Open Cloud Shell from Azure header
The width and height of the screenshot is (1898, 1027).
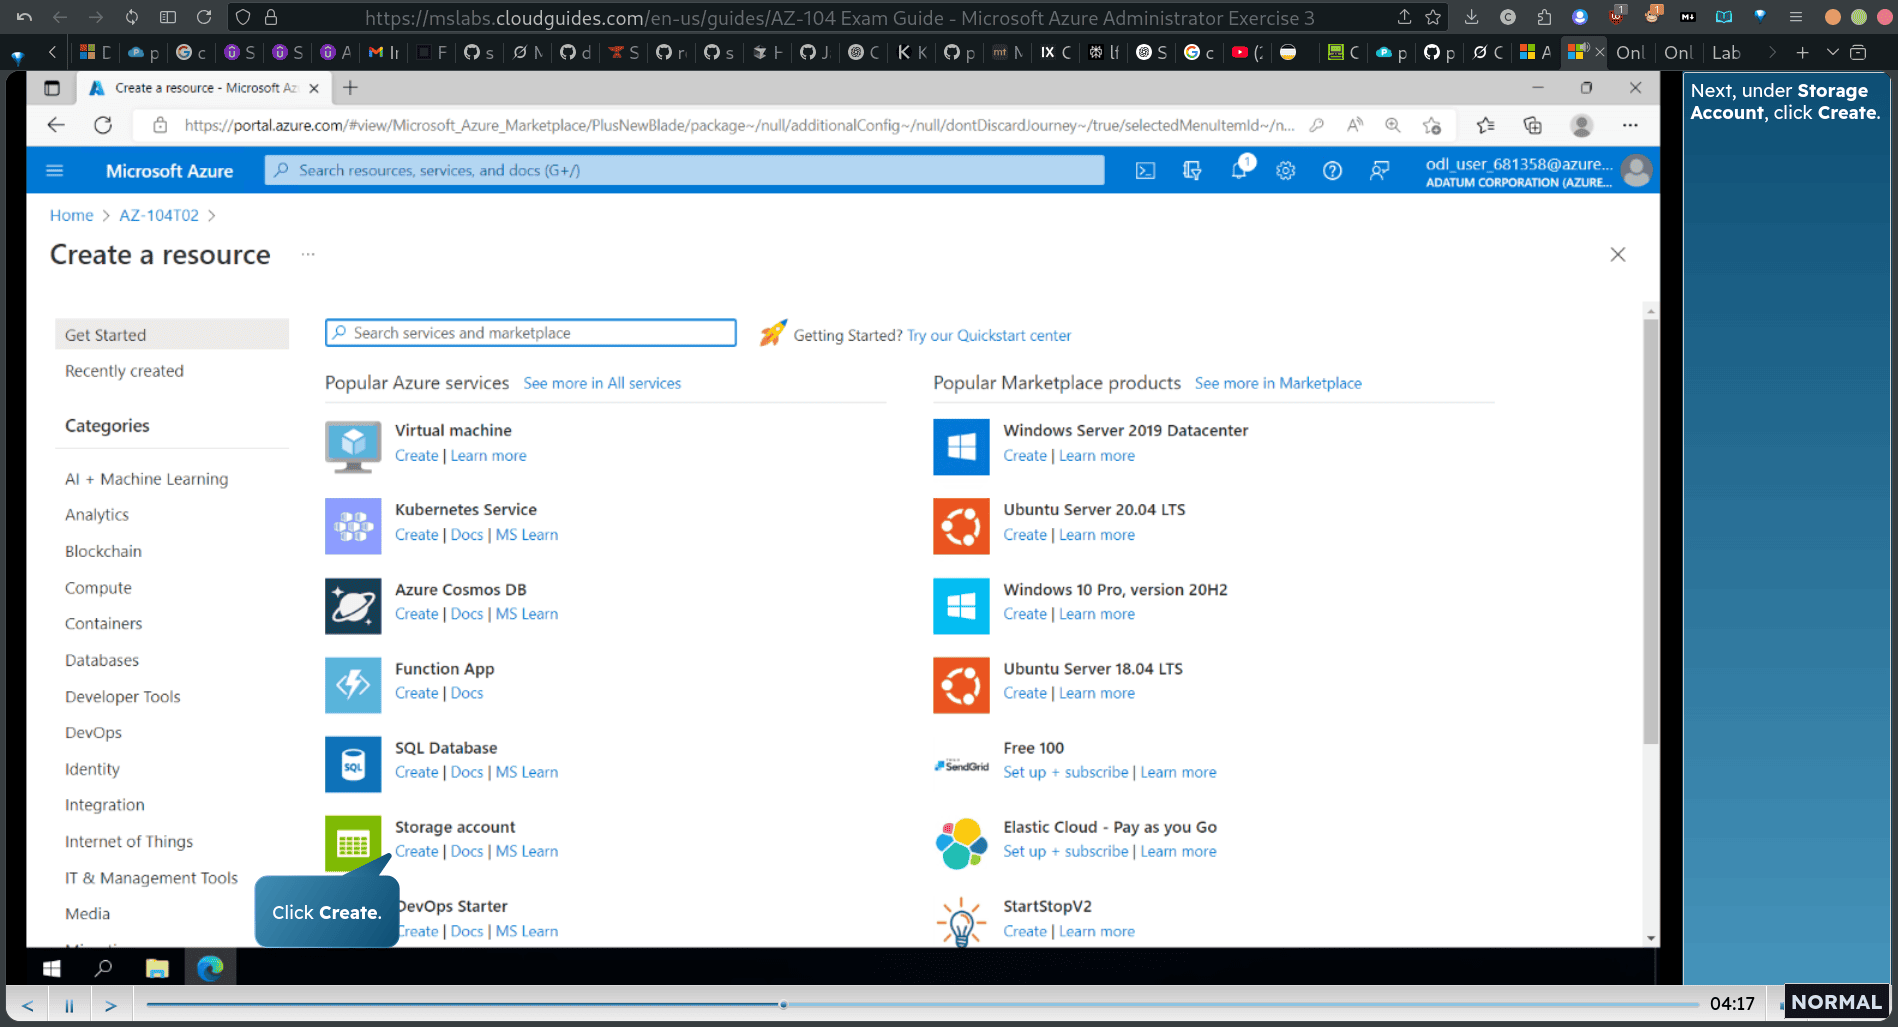tap(1145, 171)
